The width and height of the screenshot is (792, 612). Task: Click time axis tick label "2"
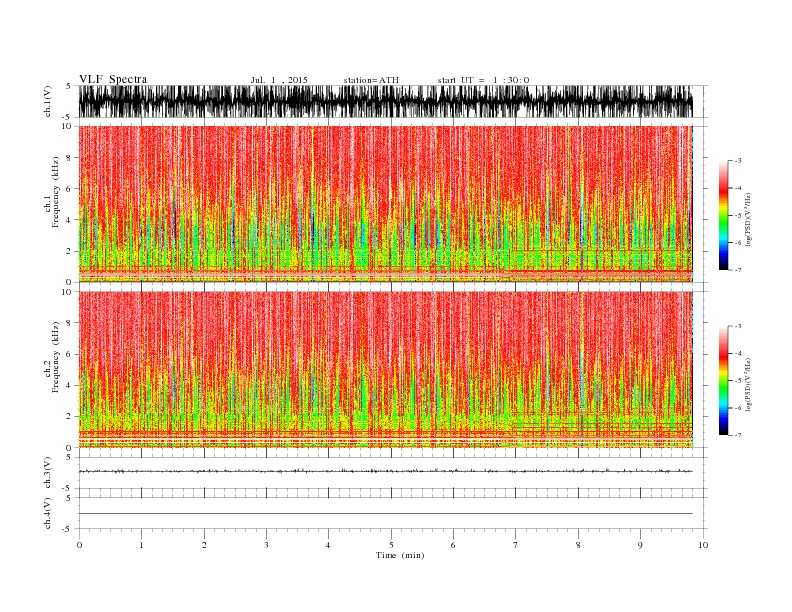204,545
